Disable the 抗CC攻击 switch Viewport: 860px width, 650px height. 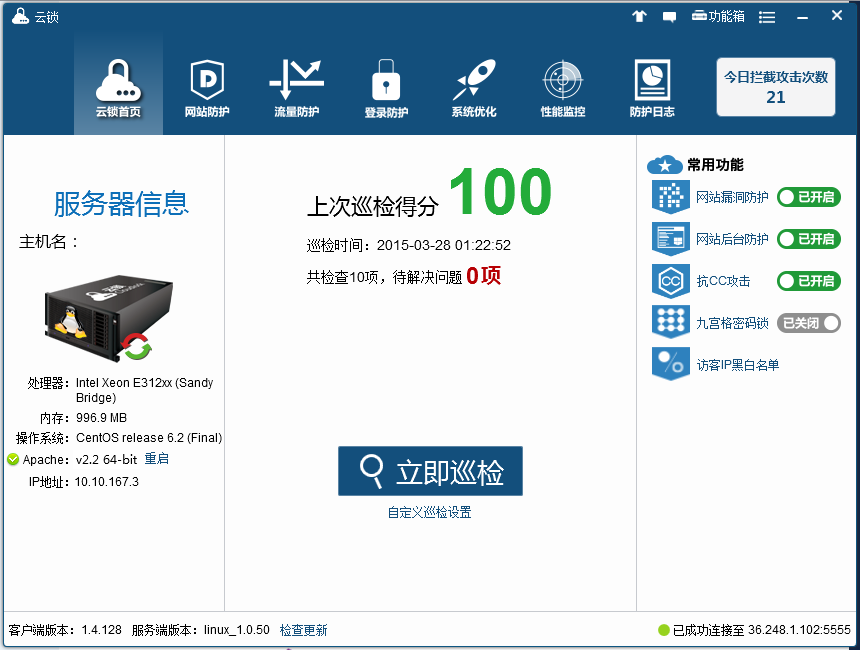coord(808,281)
